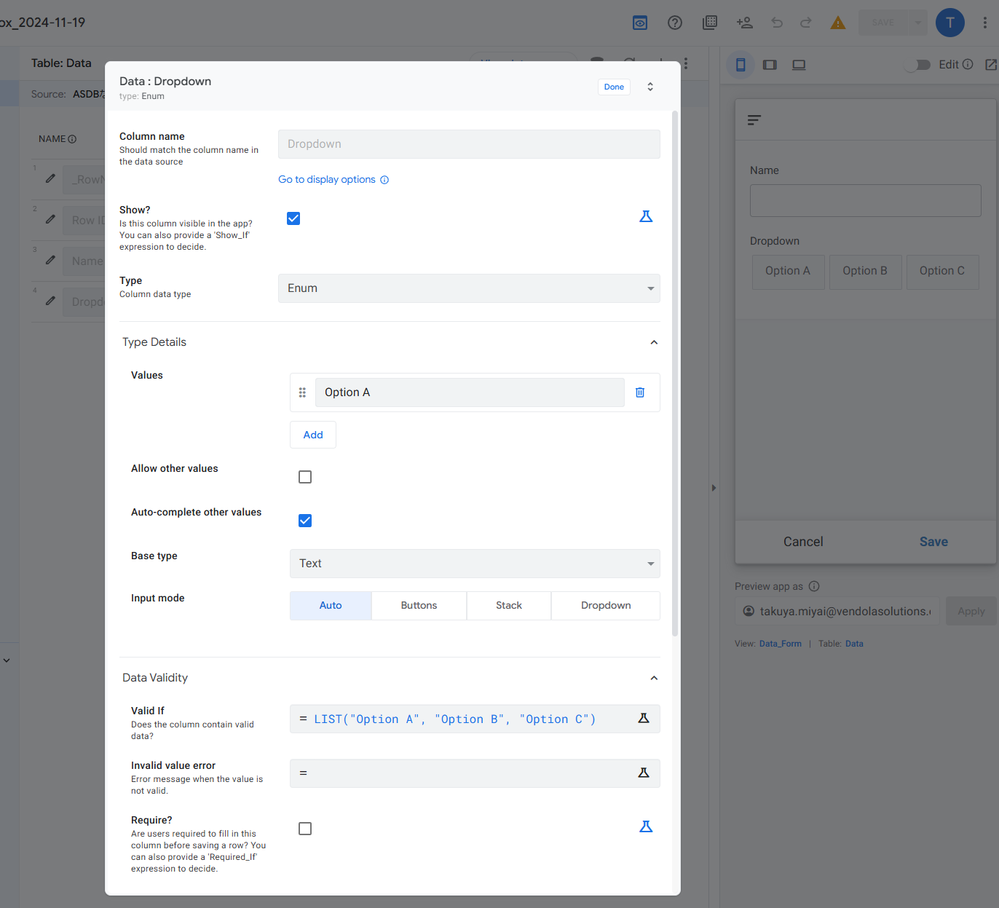The width and height of the screenshot is (999, 908).
Task: Choose Option B button in preview
Action: coord(865,271)
